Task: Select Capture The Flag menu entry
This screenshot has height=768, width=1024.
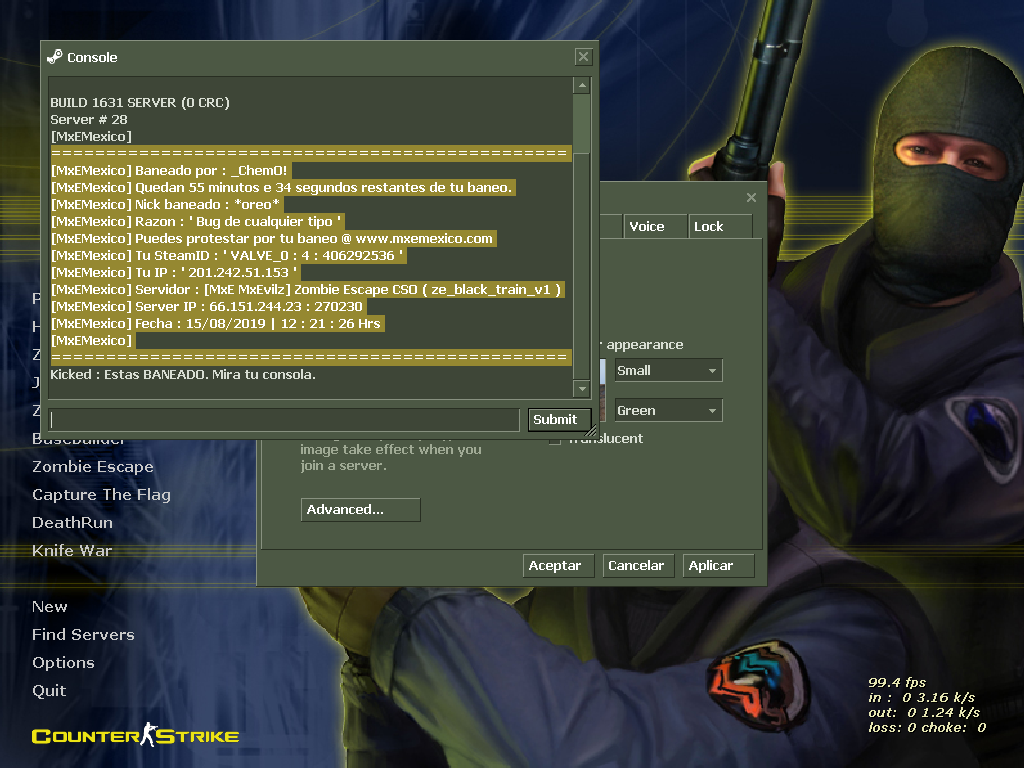Action: (101, 494)
